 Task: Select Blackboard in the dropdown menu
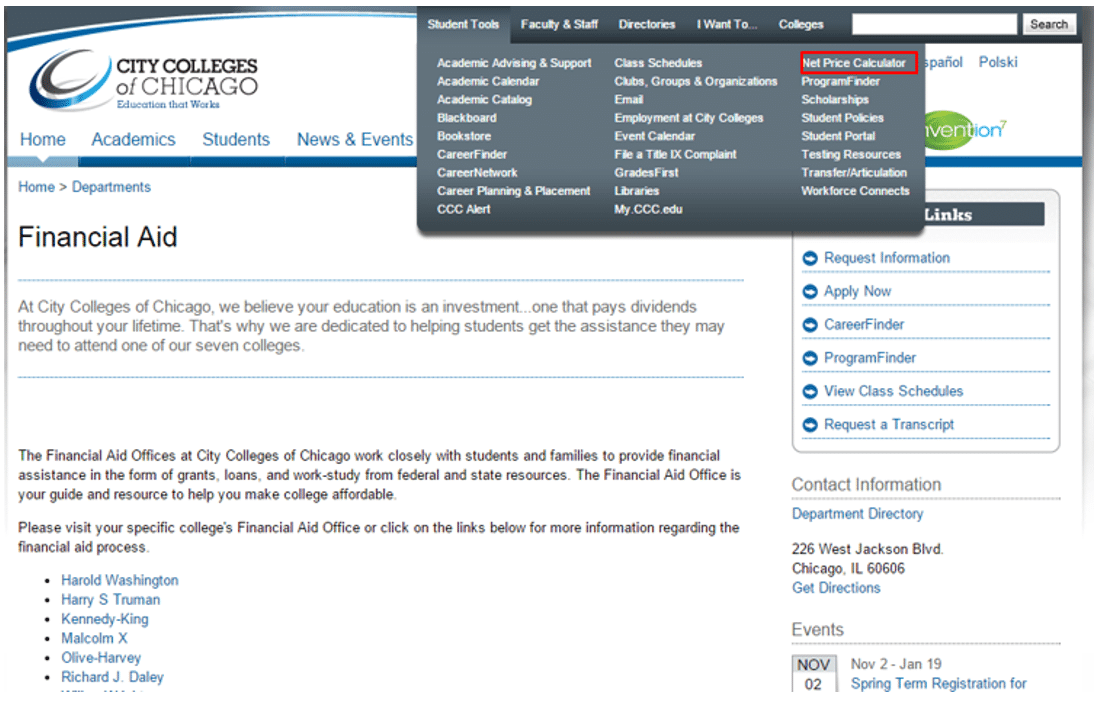coord(467,118)
